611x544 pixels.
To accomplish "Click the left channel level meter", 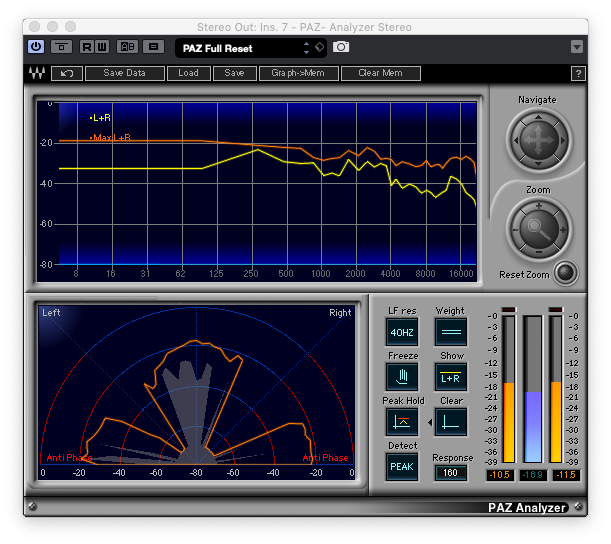I will (x=509, y=389).
